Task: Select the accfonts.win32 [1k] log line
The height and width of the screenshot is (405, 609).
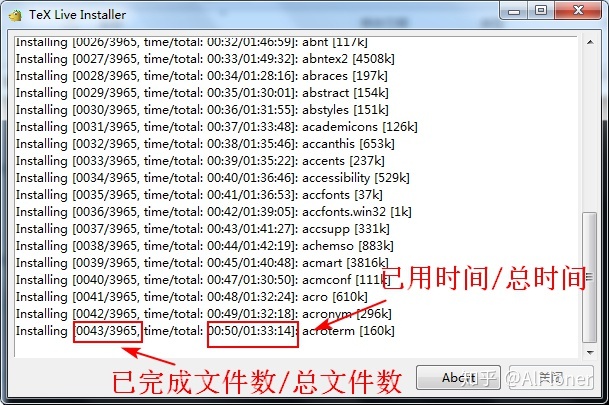Action: point(214,212)
